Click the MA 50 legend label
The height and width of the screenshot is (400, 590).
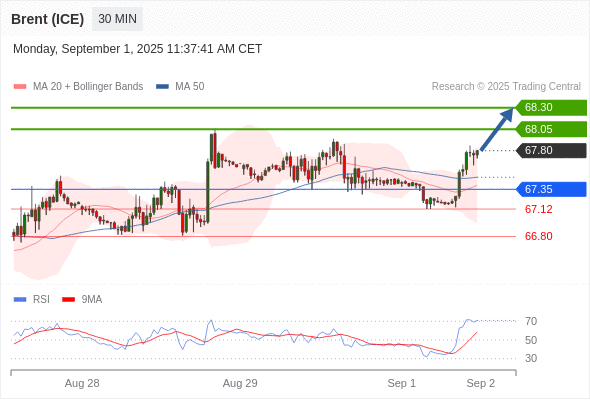tap(190, 87)
